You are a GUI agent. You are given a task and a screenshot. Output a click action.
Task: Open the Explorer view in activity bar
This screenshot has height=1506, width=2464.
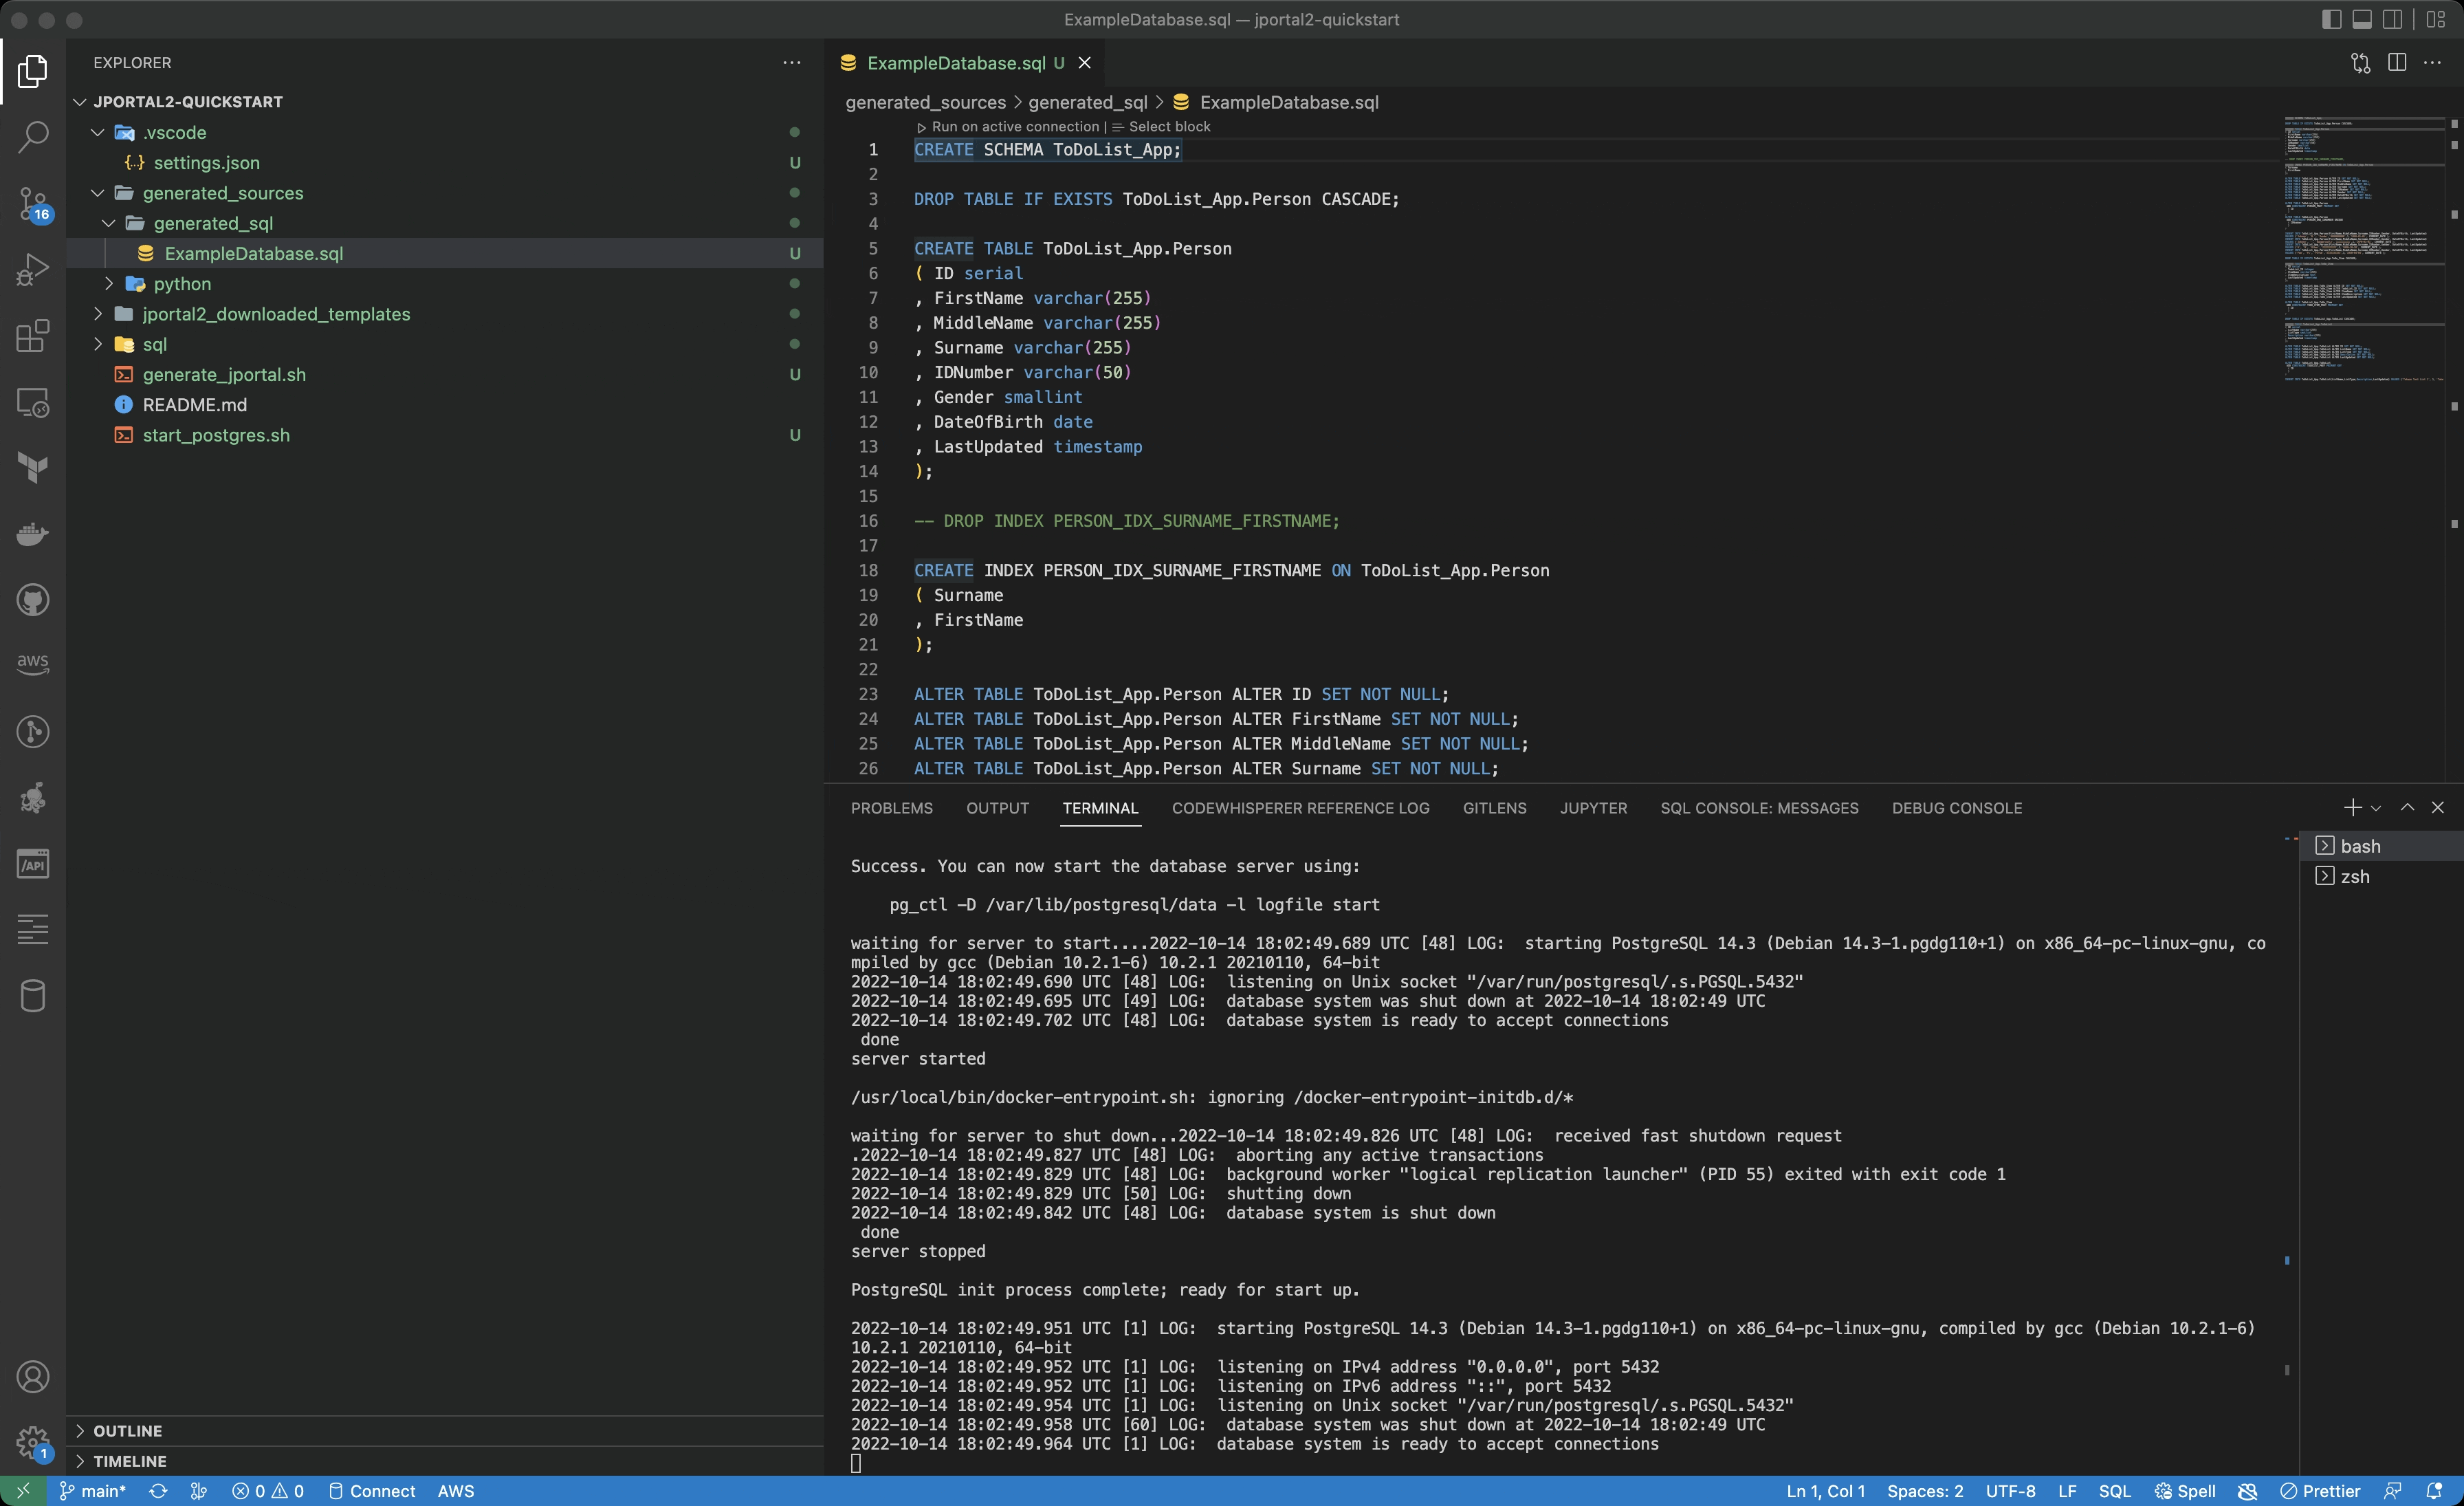pos(33,71)
